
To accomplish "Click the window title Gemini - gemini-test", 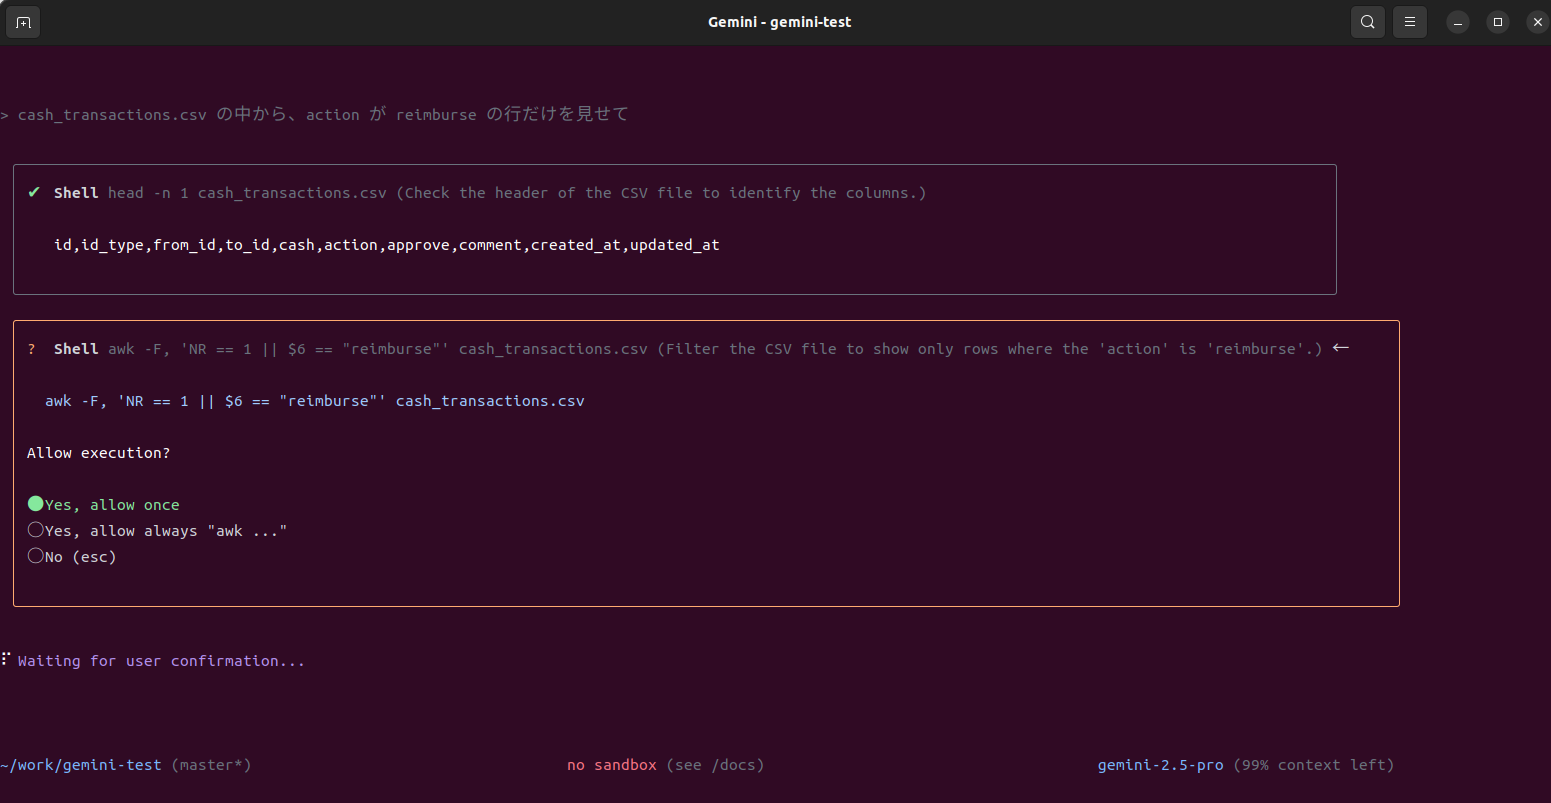I will coord(779,21).
